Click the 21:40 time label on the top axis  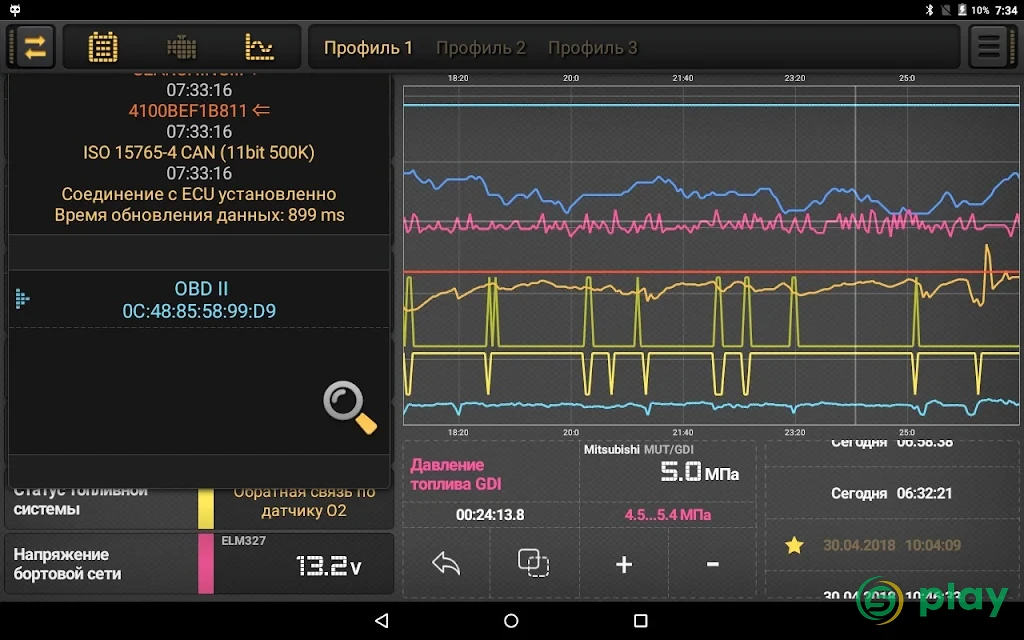pyautogui.click(x=682, y=78)
